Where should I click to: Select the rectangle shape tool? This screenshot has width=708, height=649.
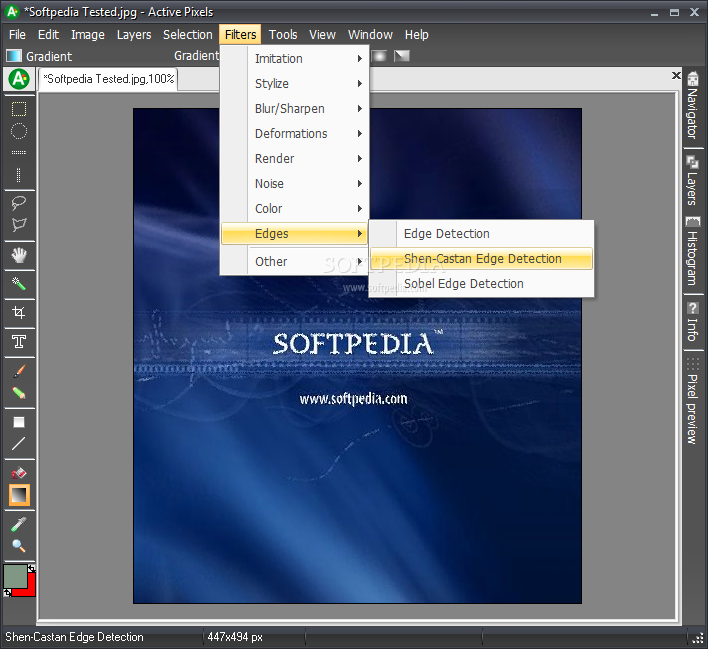point(19,422)
